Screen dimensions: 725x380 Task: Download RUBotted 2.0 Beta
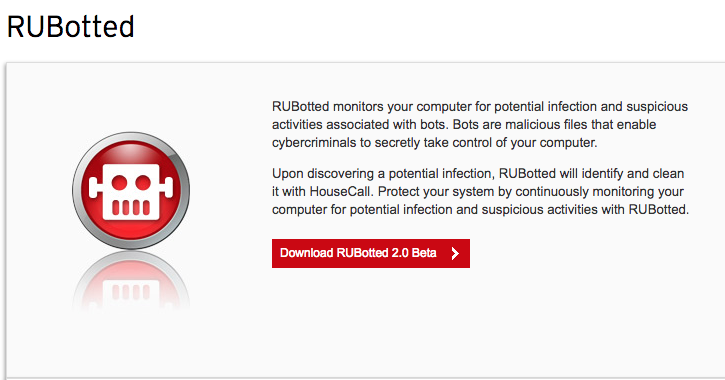(x=371, y=253)
